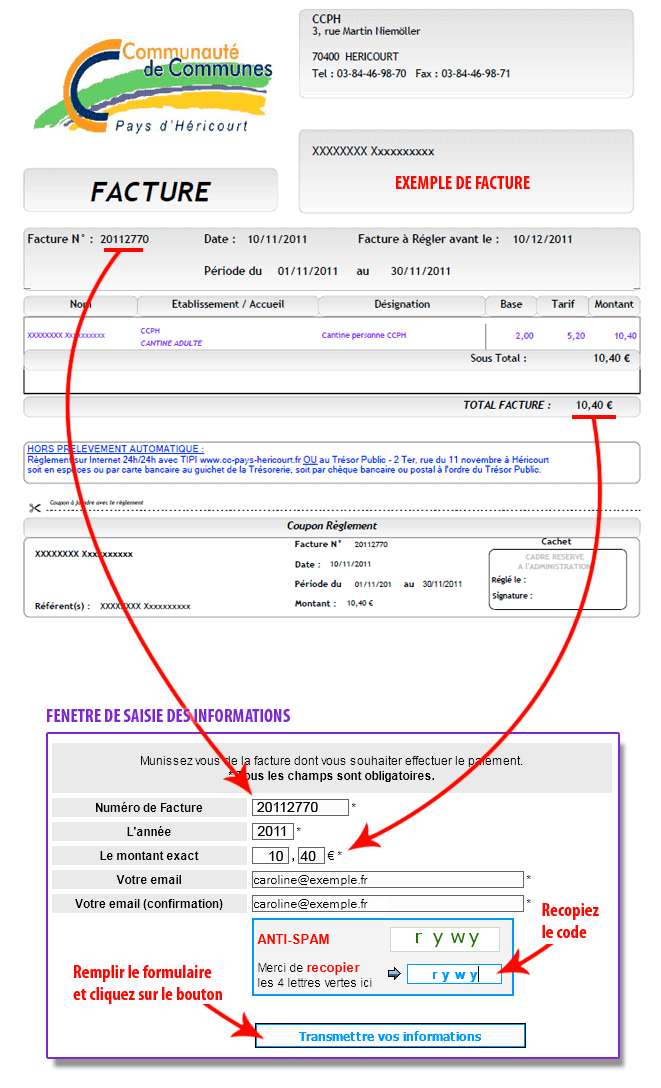Select the Montant column header

[613, 304]
